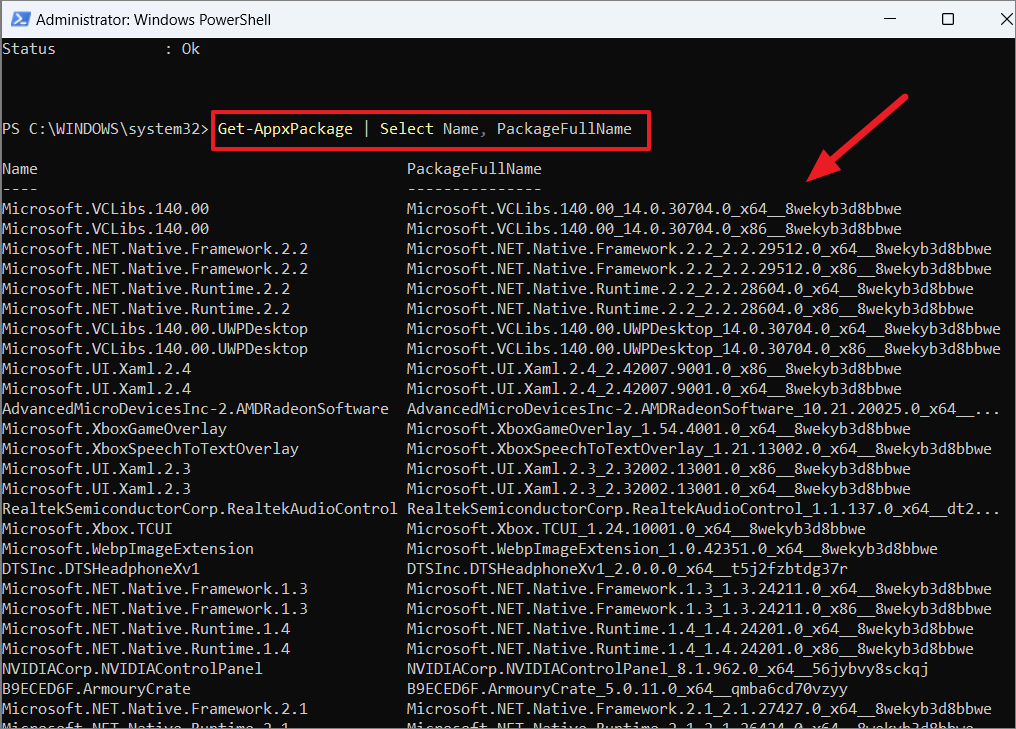Select Microsoft.XboxSpeechToTextOverlay name entry
The image size is (1016, 729).
pyautogui.click(x=150, y=449)
